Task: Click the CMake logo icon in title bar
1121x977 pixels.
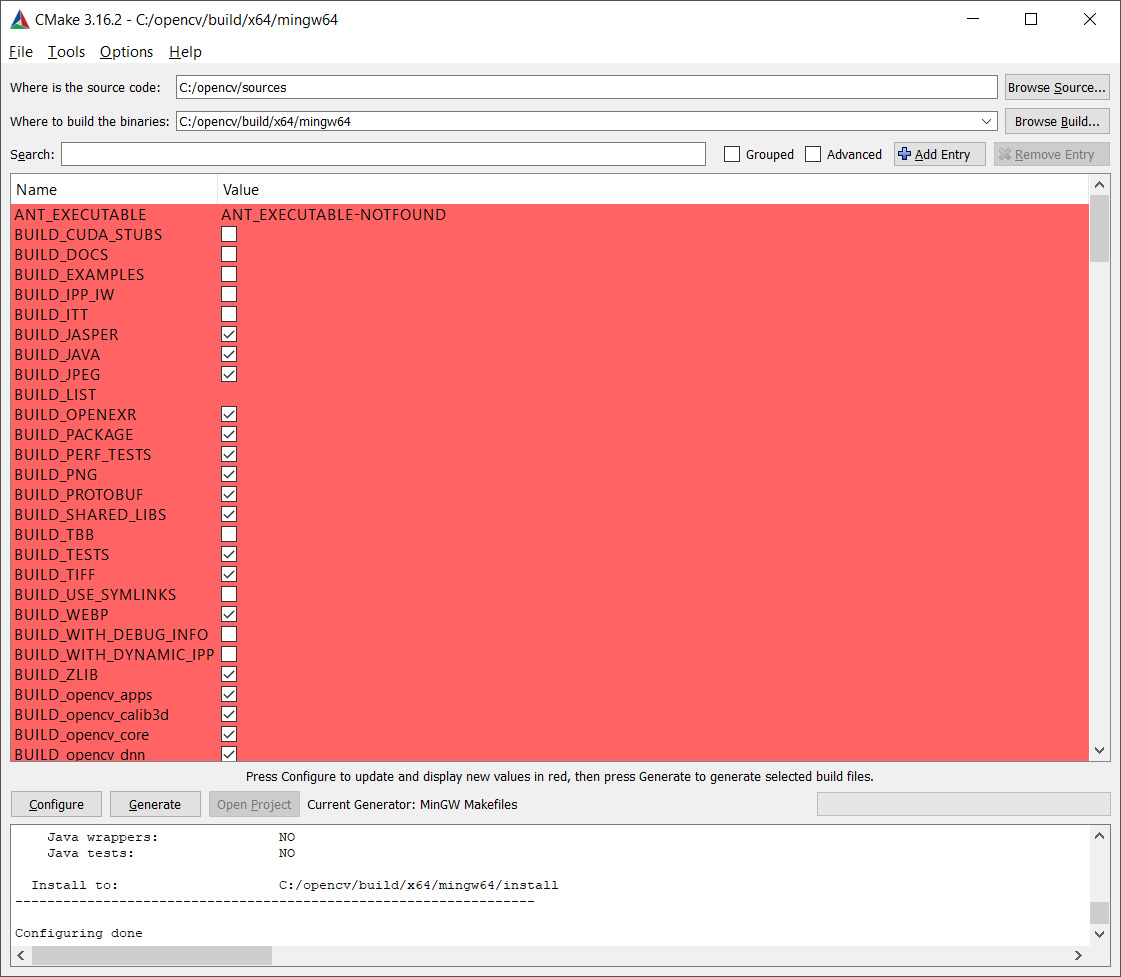Action: pyautogui.click(x=20, y=19)
